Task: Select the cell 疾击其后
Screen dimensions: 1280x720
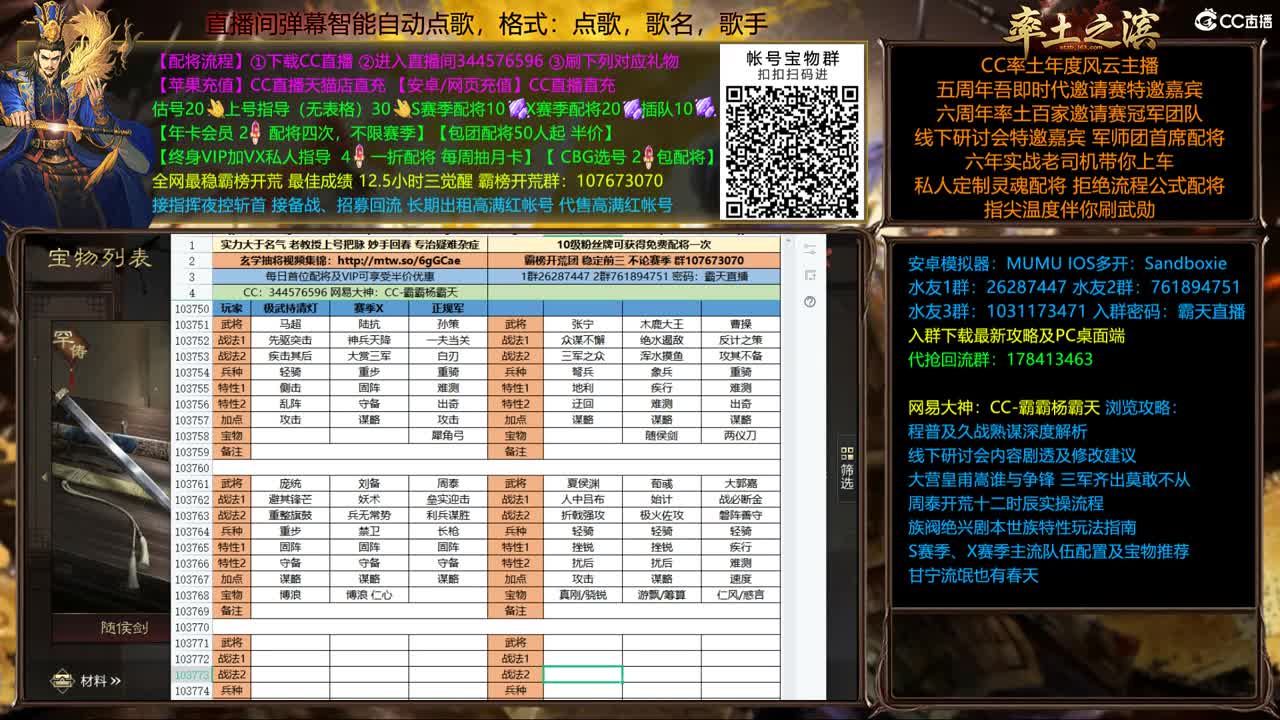Action: coord(290,357)
